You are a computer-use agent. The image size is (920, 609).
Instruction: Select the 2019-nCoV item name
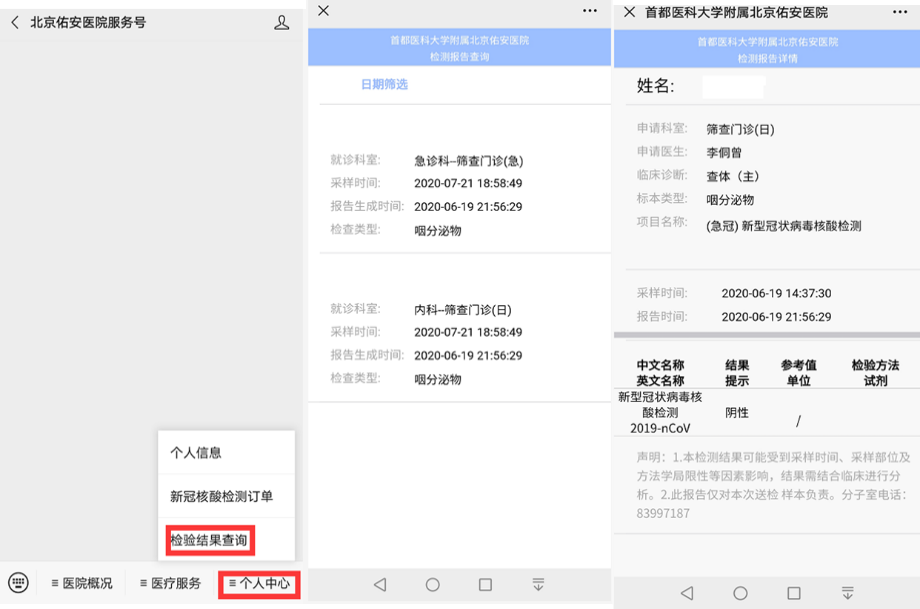tap(660, 428)
